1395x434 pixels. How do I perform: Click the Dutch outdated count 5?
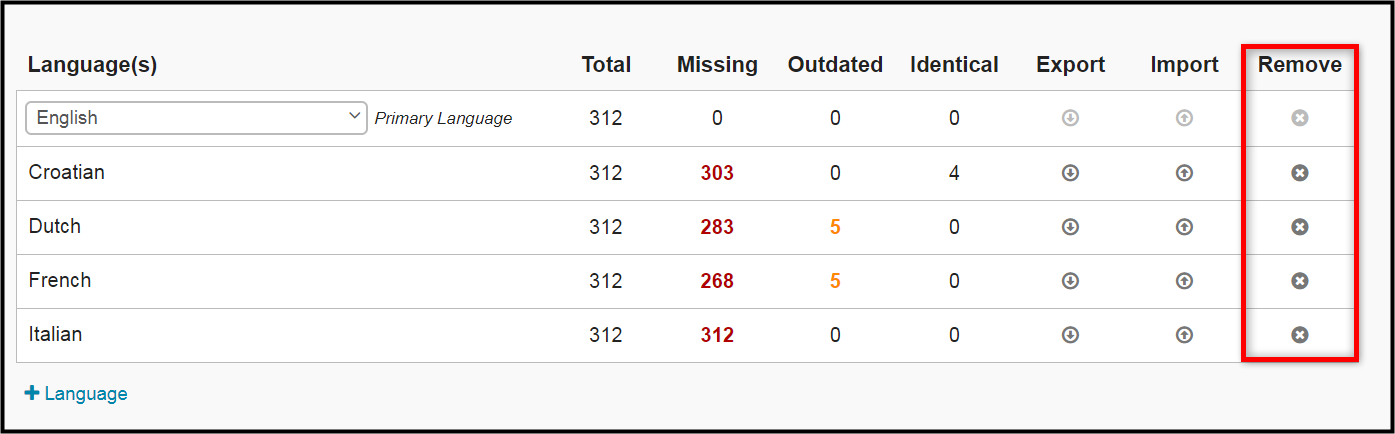pyautogui.click(x=835, y=227)
